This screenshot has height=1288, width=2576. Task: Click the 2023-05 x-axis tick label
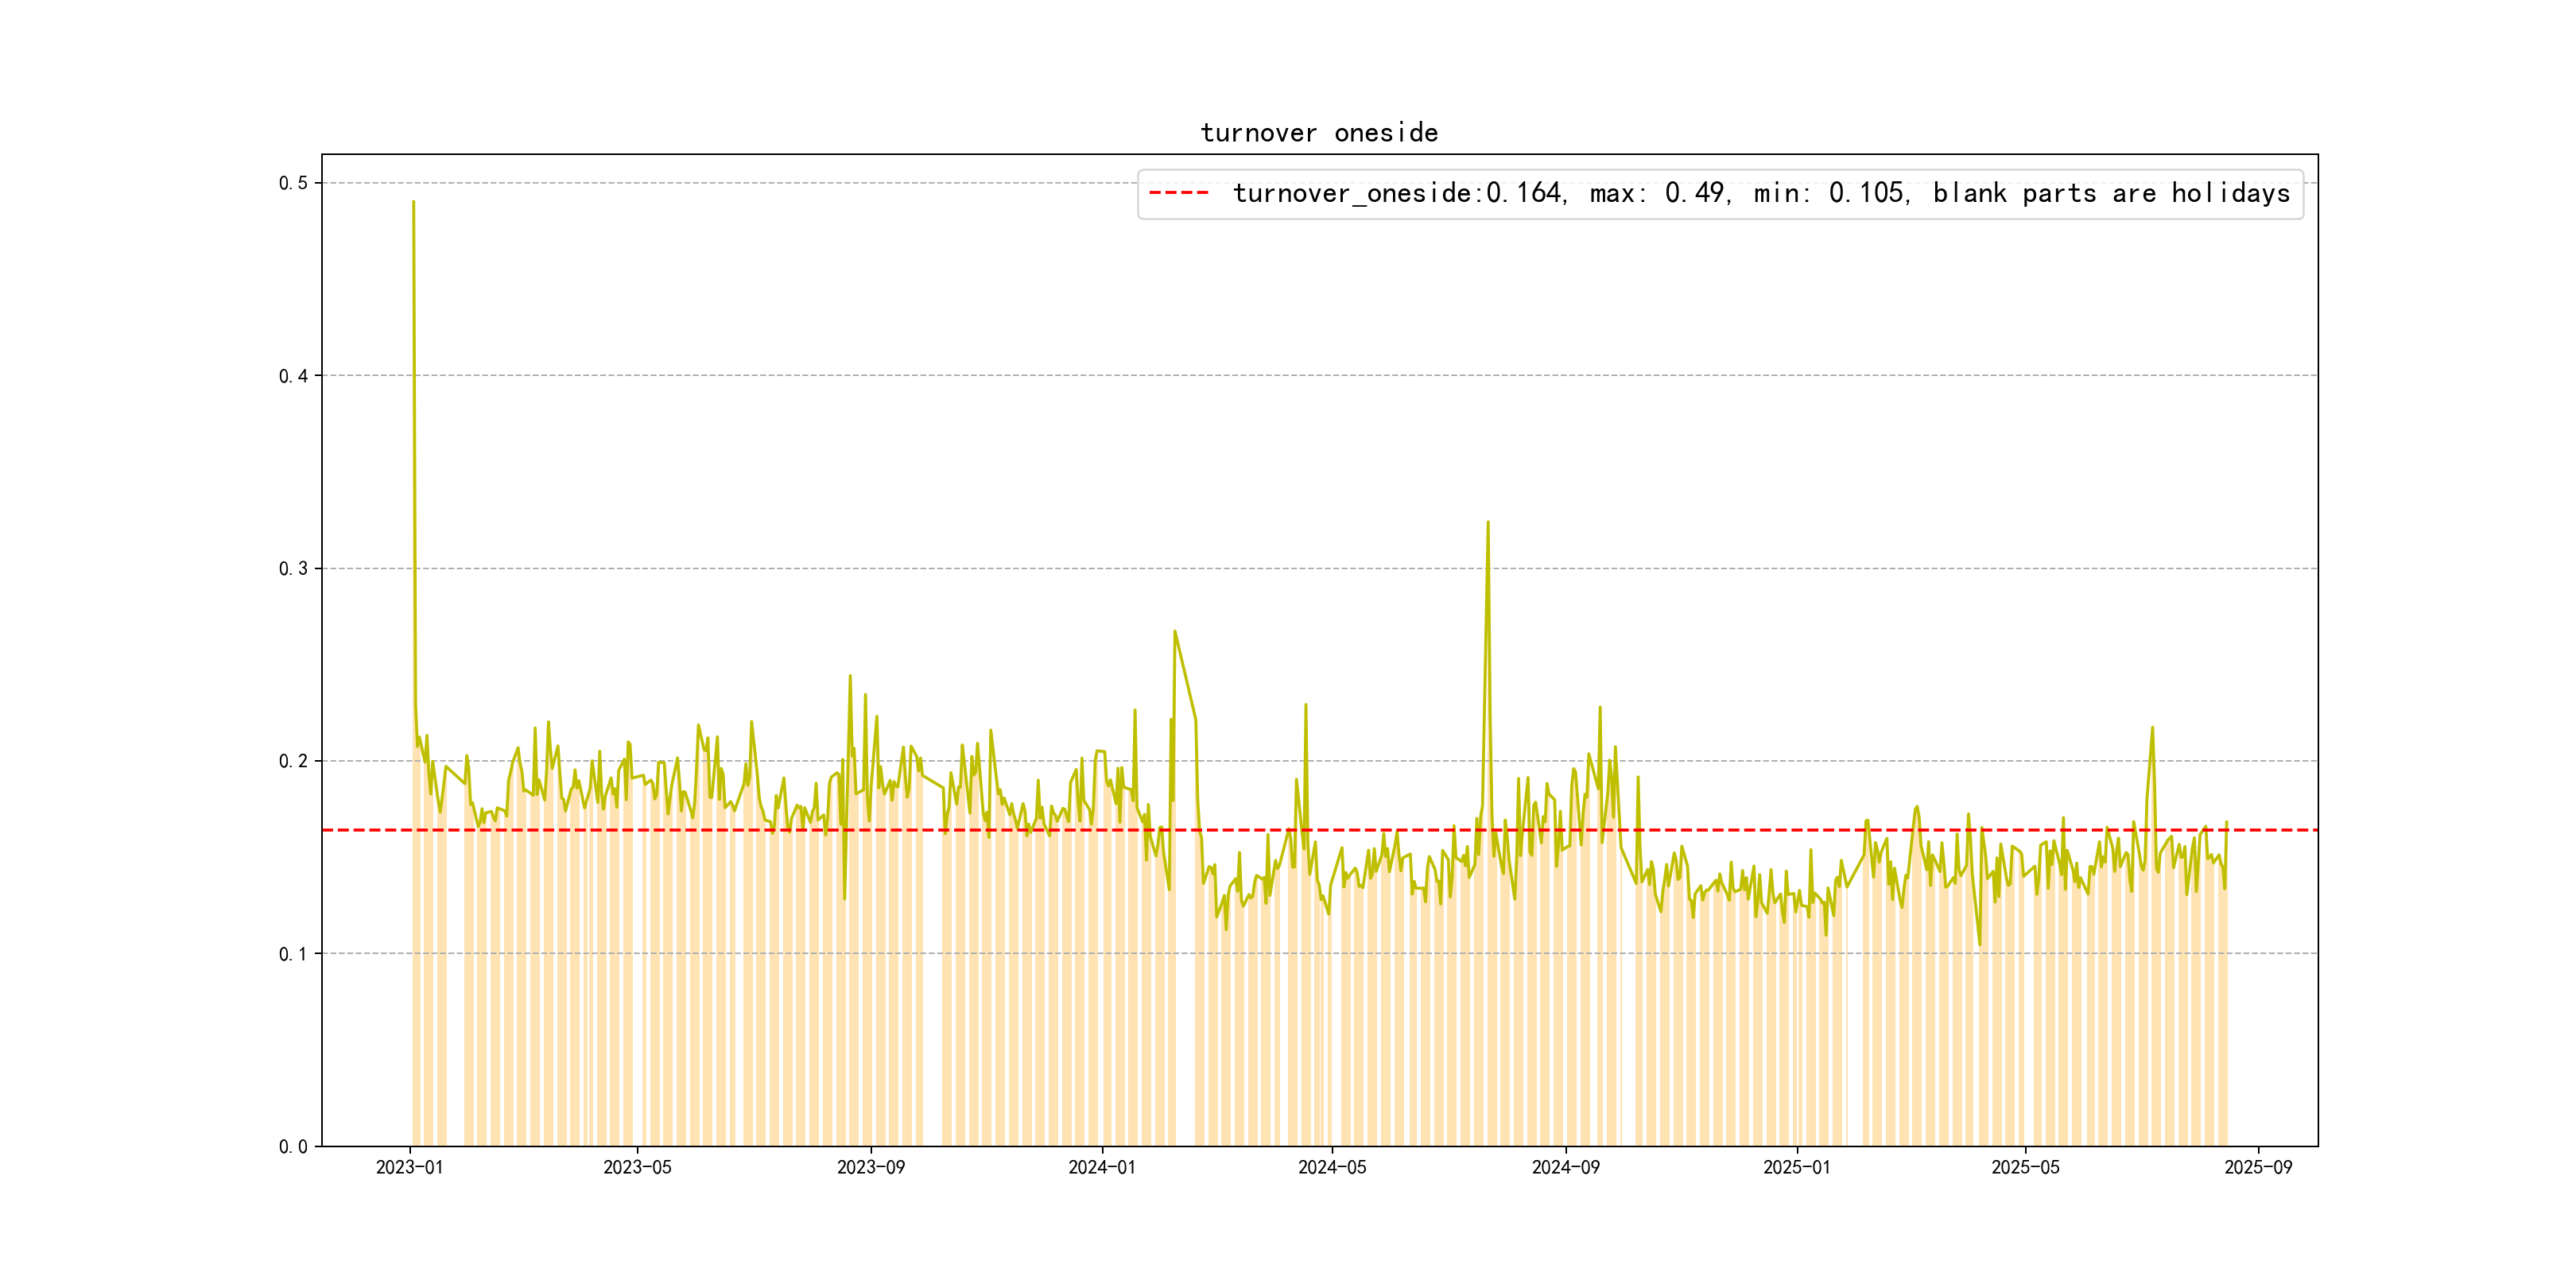(637, 1167)
